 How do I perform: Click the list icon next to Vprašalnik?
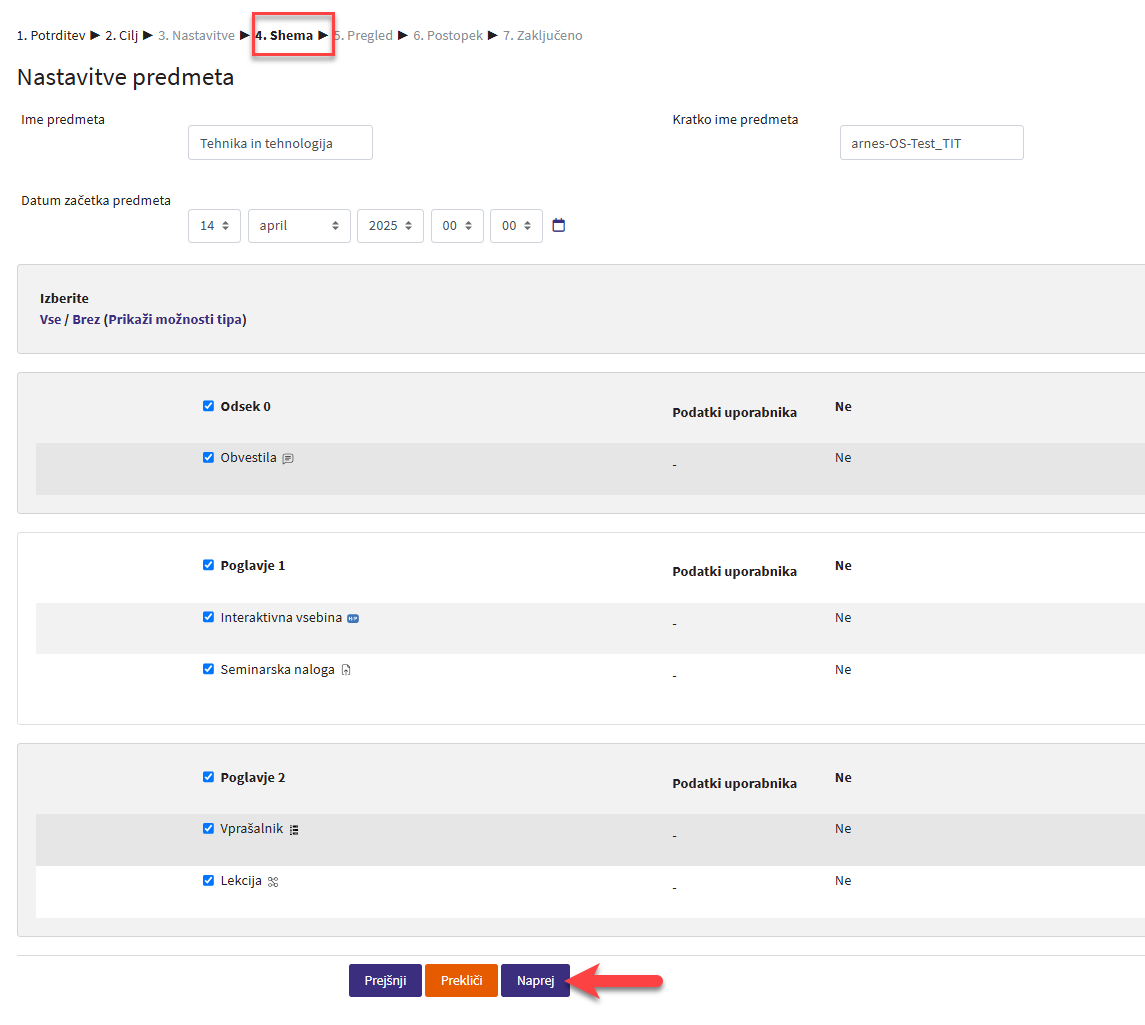pos(294,829)
